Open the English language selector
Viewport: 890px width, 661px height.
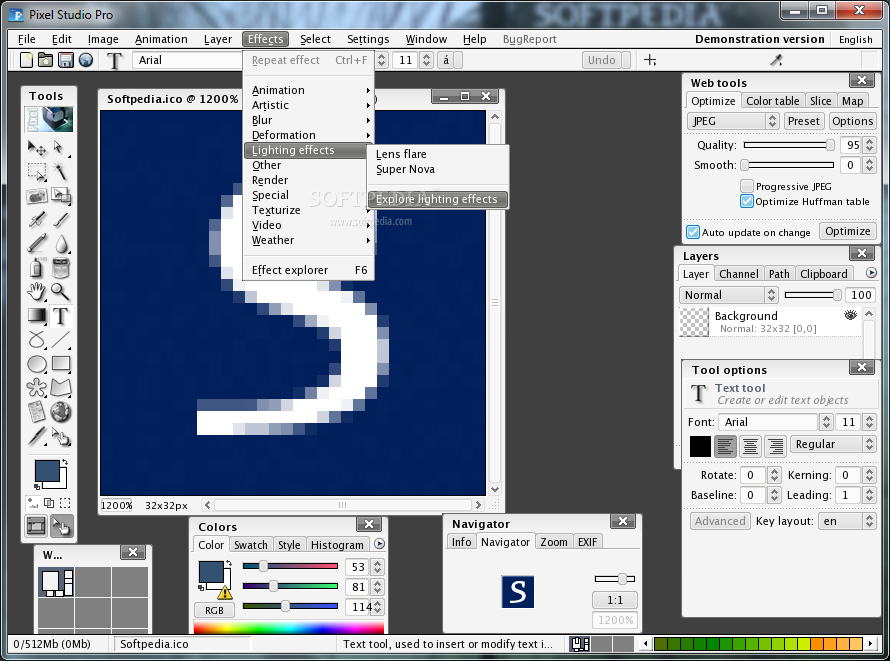(855, 40)
